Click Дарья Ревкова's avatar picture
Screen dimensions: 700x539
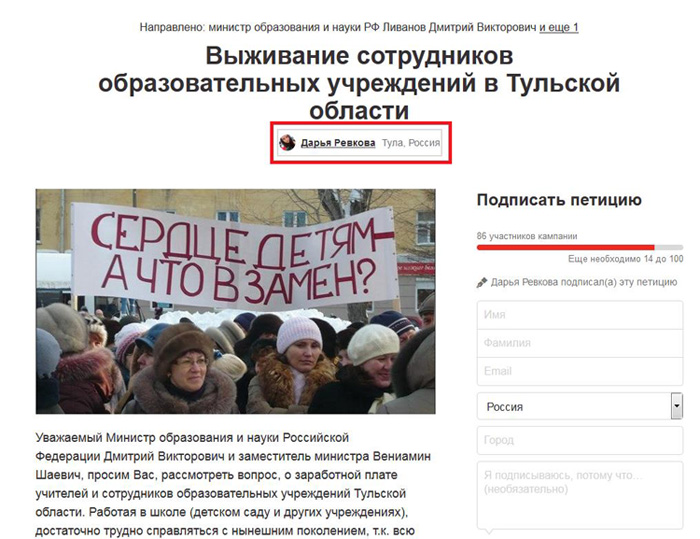point(287,143)
